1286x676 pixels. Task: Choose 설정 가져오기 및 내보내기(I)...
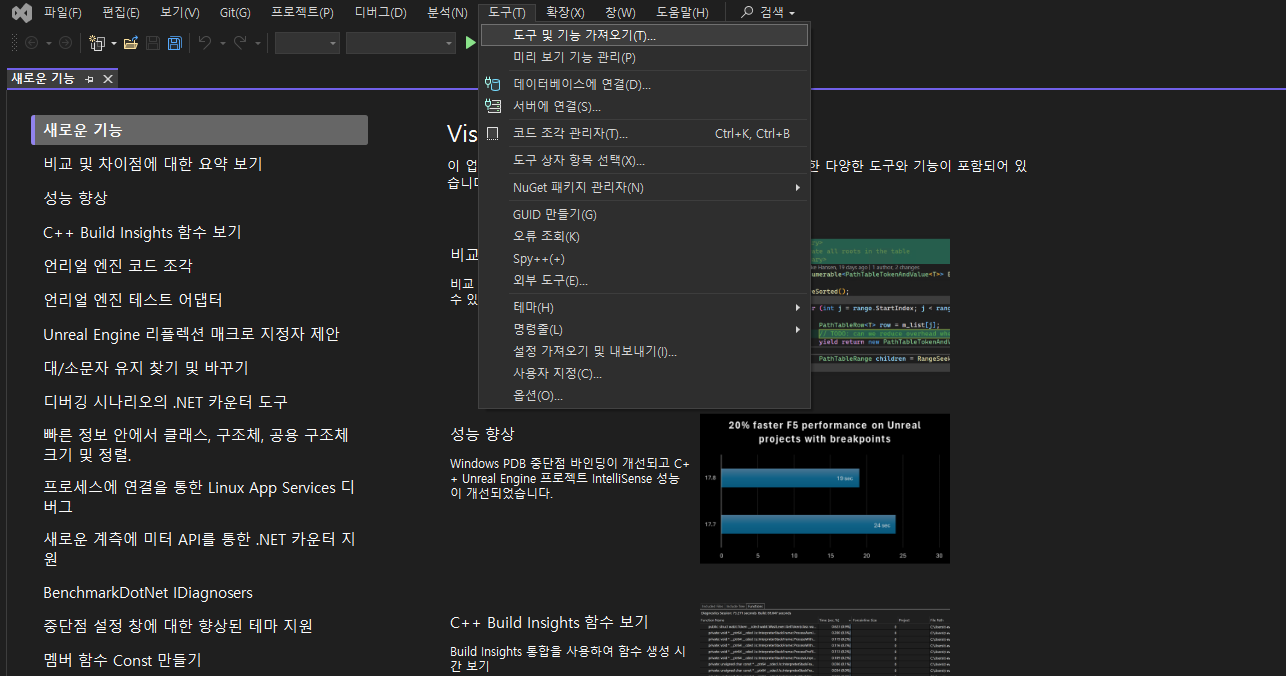pyautogui.click(x=643, y=351)
